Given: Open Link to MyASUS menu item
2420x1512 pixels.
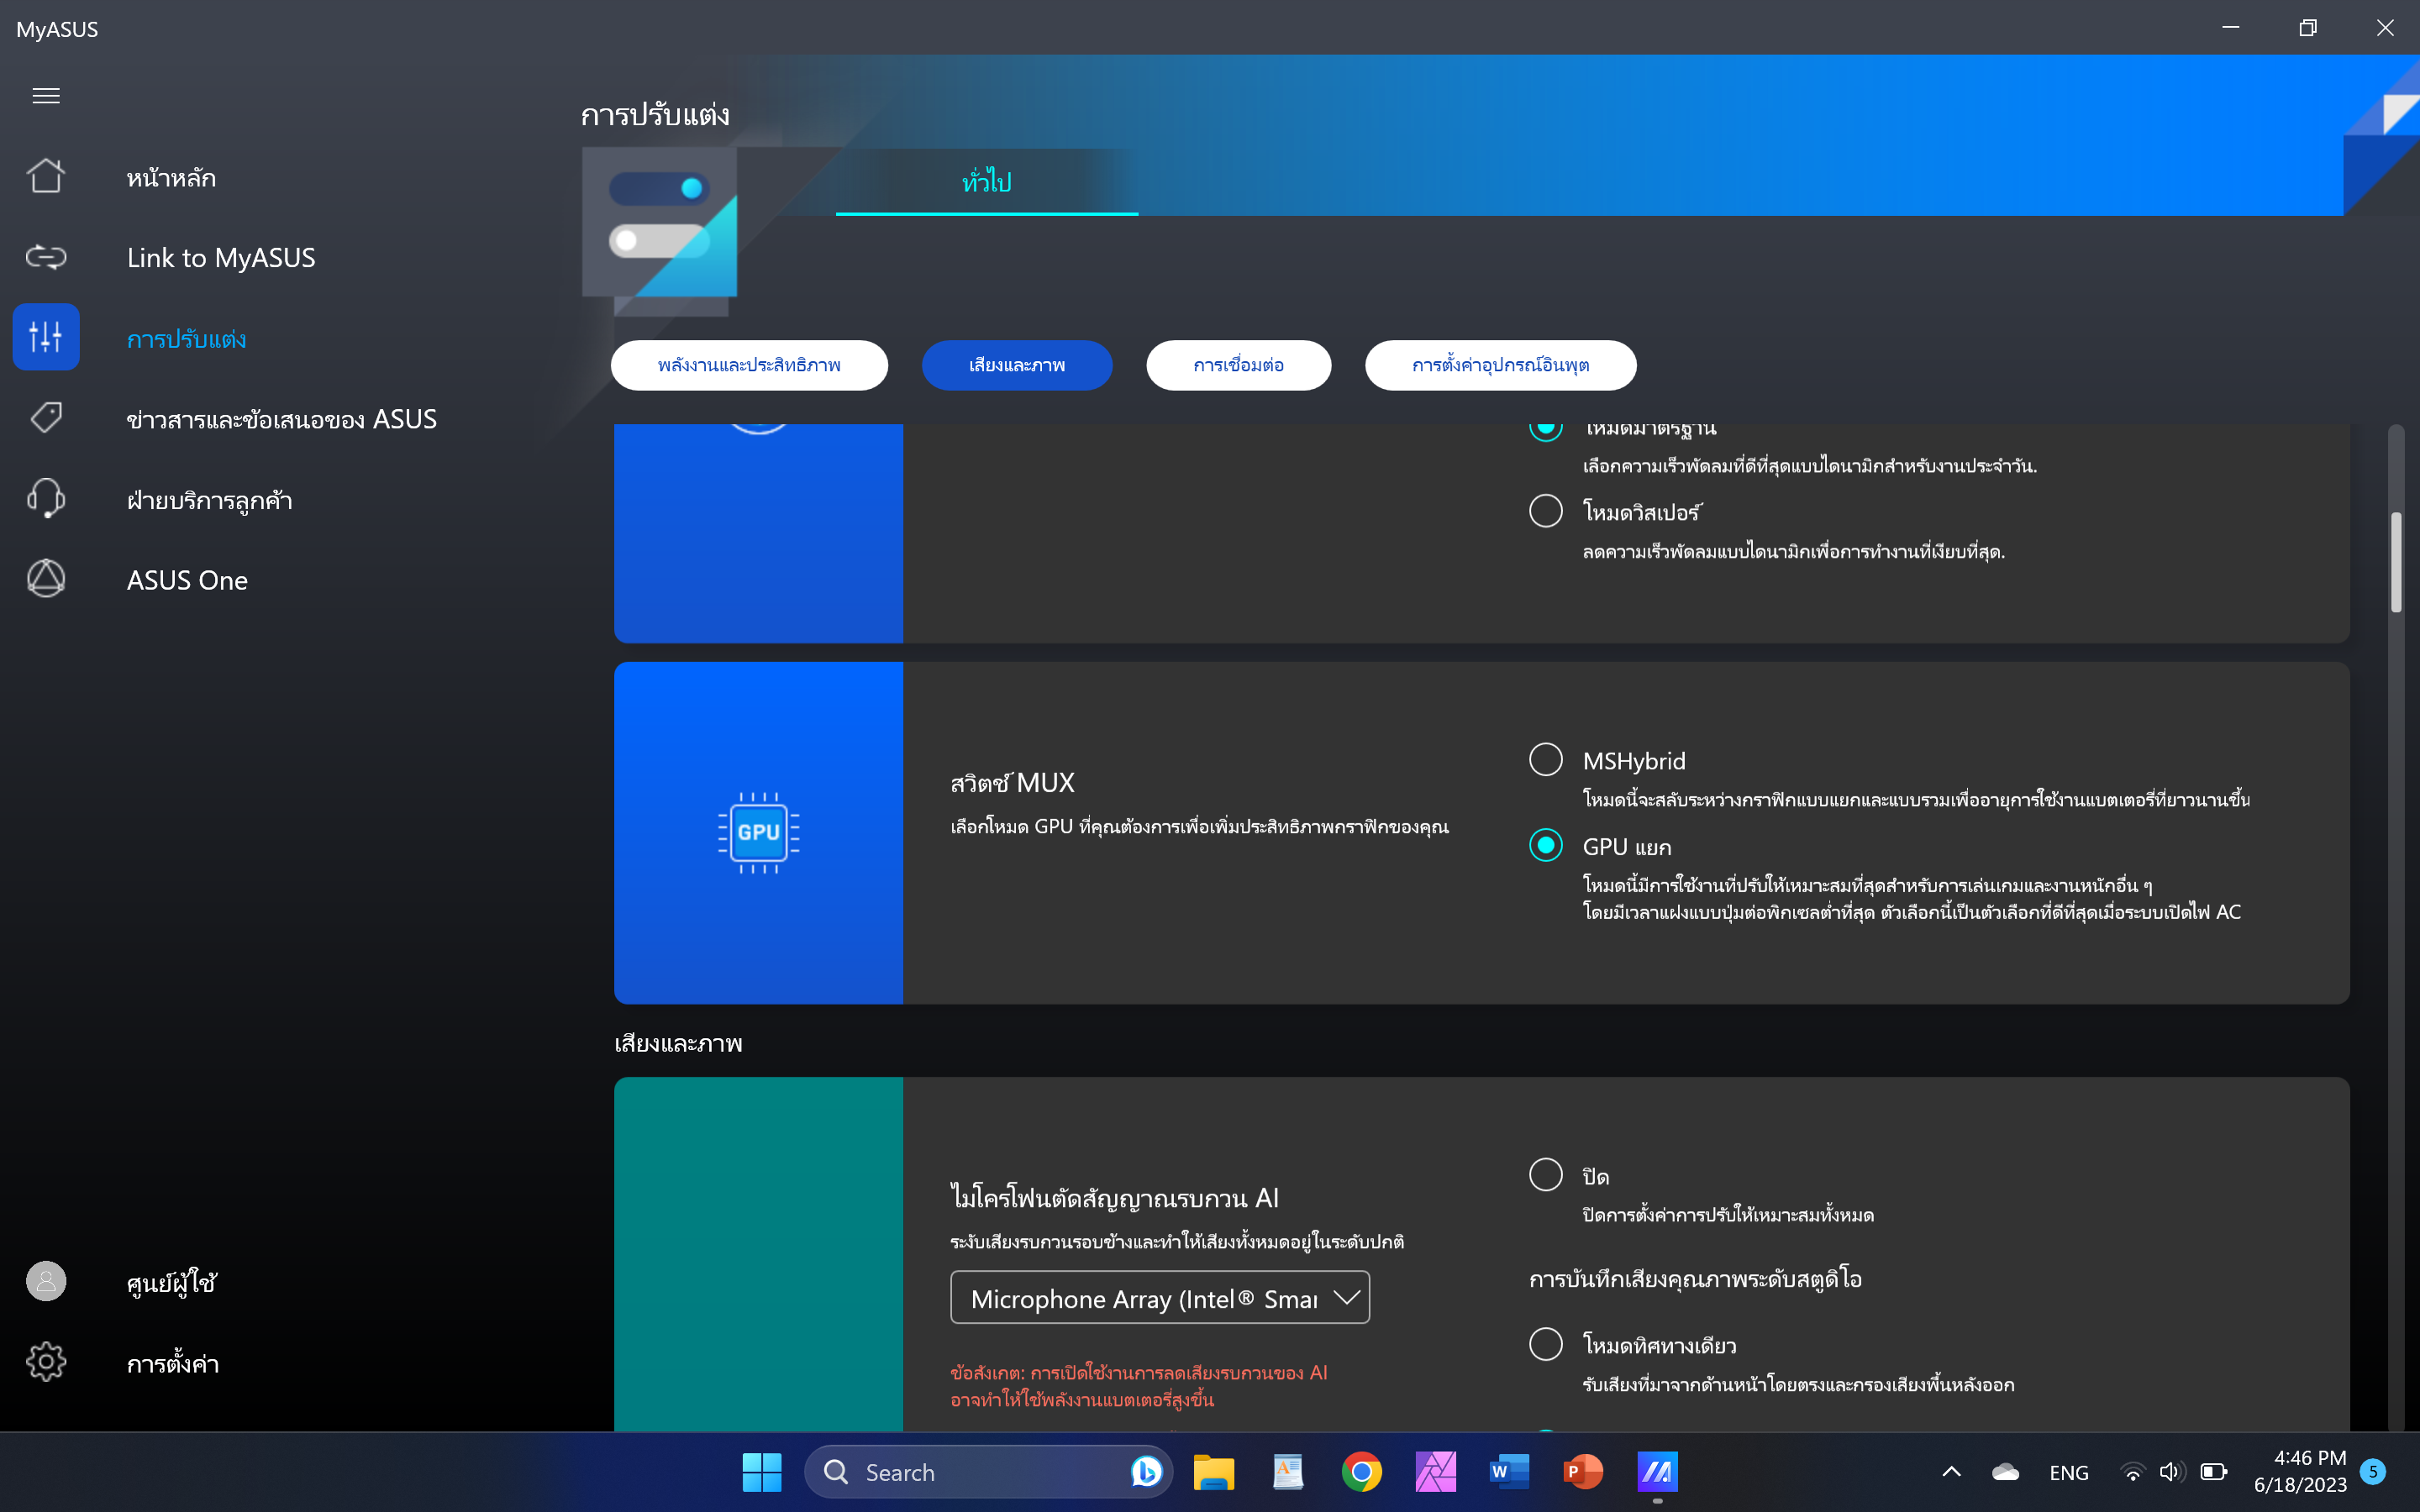Looking at the screenshot, I should tap(221, 258).
